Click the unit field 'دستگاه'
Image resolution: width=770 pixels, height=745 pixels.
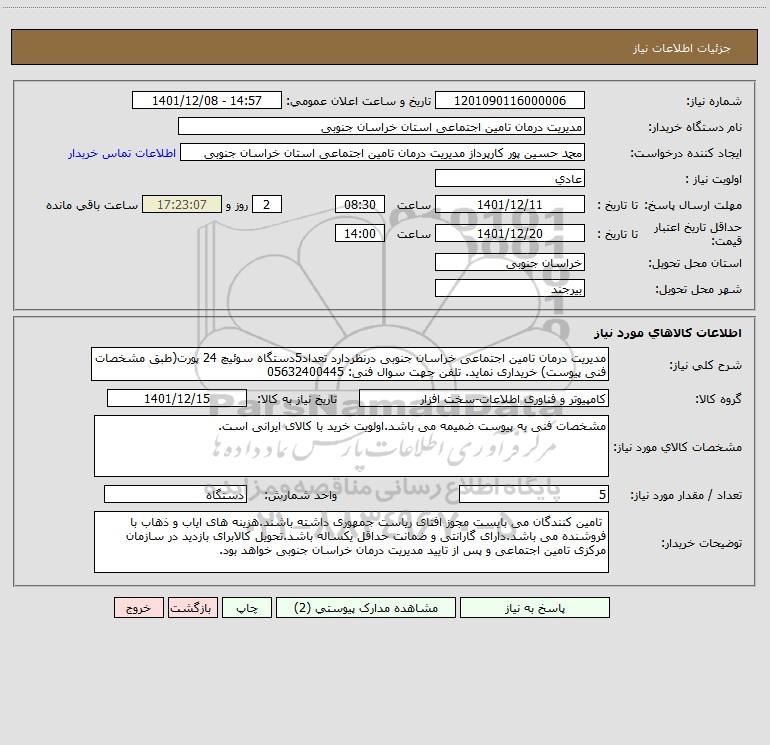(175, 494)
